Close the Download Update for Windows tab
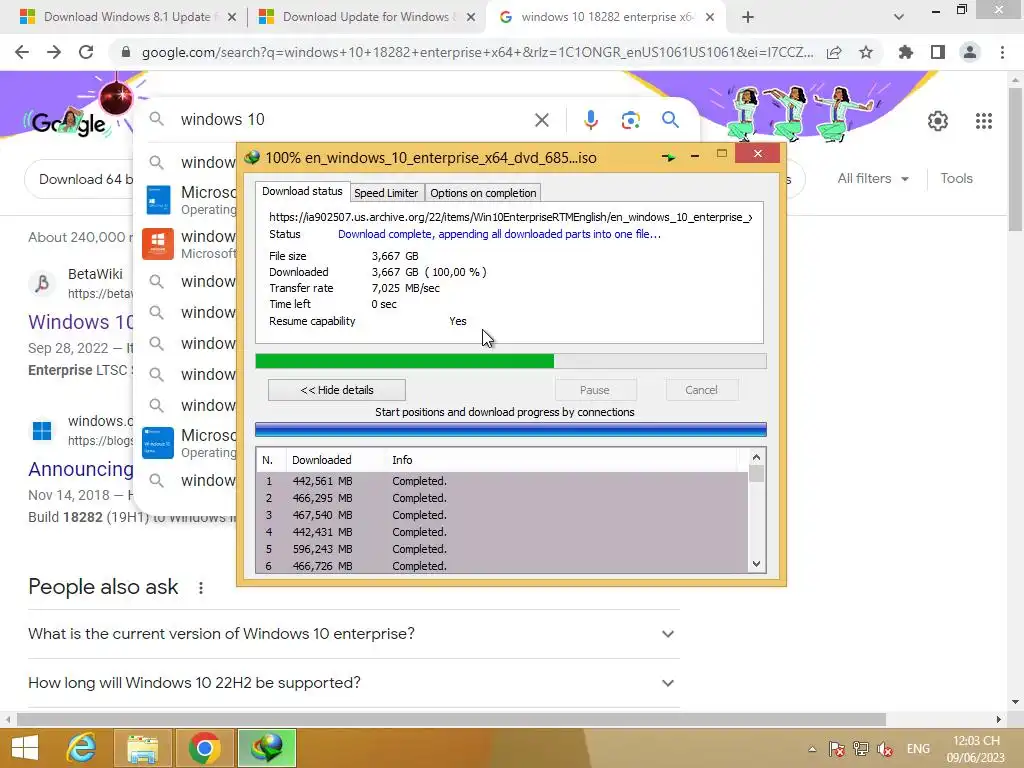The width and height of the screenshot is (1024, 768). tap(471, 17)
